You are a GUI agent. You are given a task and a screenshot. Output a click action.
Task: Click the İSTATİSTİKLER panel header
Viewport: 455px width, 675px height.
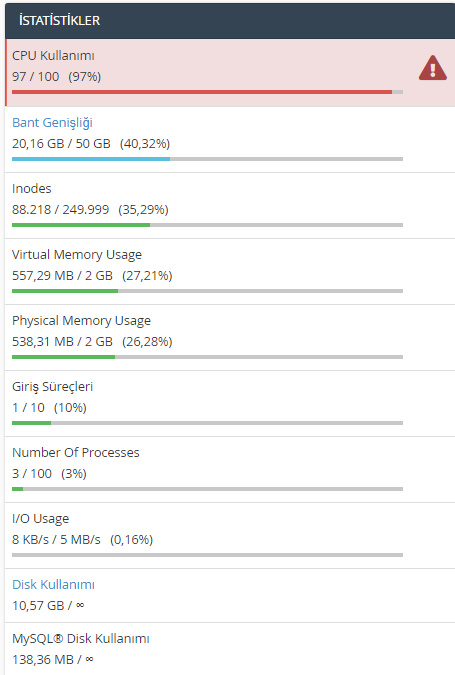[x=230, y=21]
